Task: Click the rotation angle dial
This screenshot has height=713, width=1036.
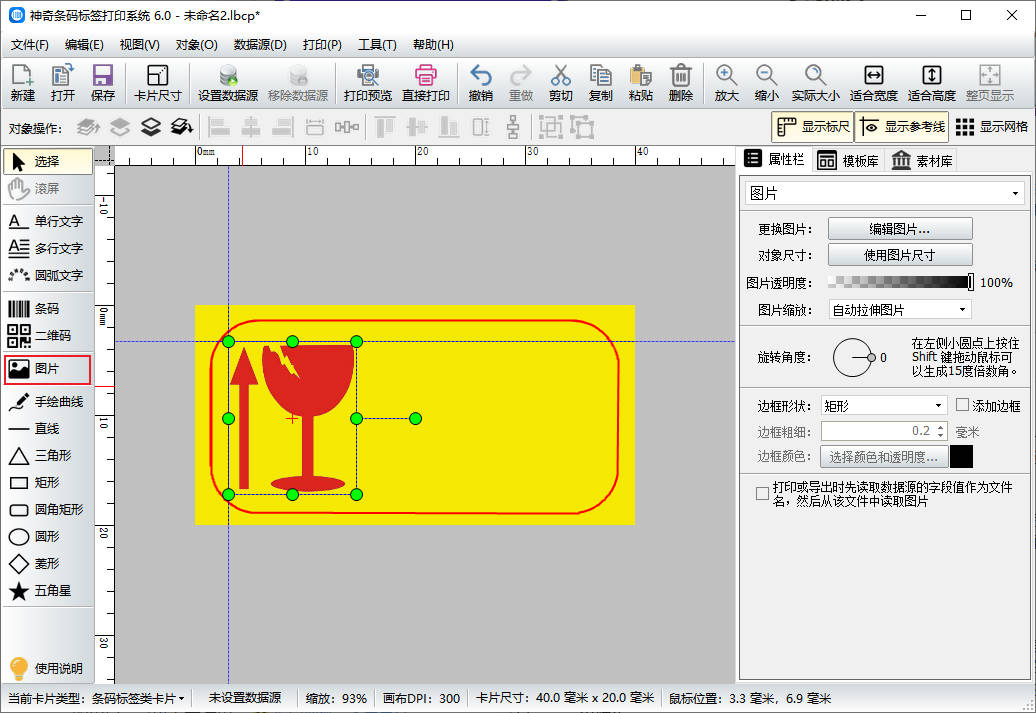Action: tap(852, 358)
